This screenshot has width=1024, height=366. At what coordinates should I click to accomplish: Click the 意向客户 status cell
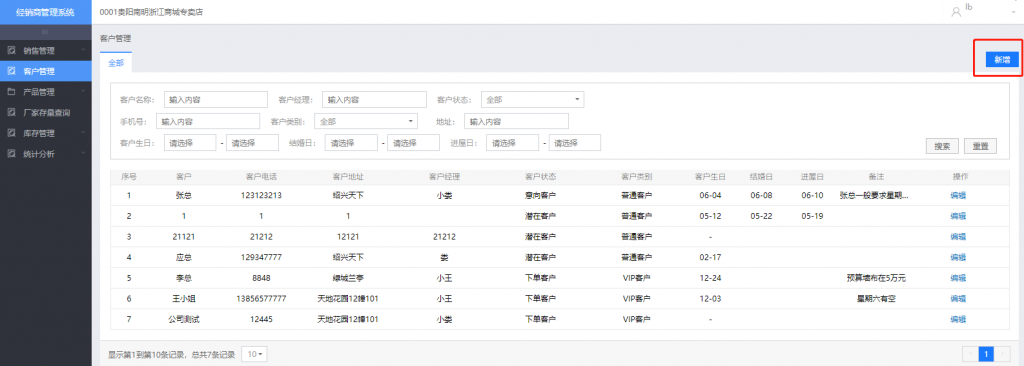coord(541,195)
